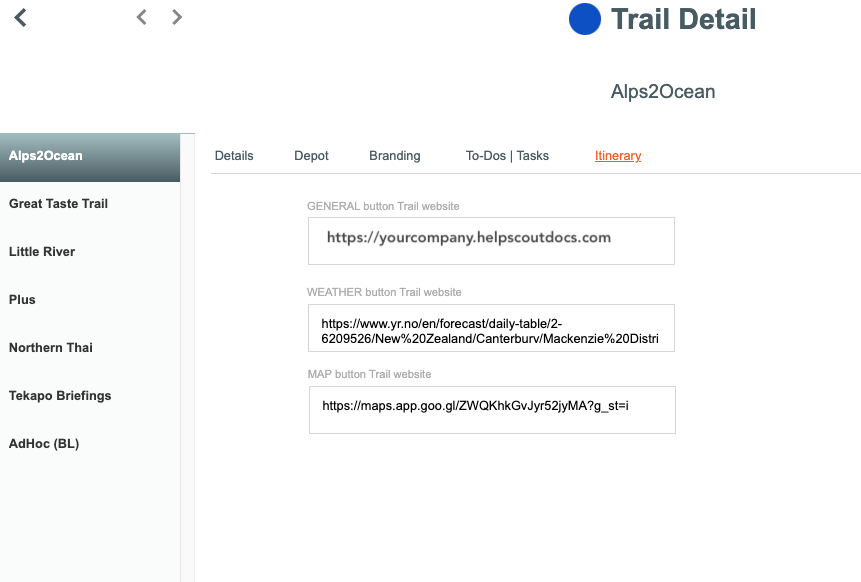
Task: Switch to the Details tab
Action: pyautogui.click(x=234, y=156)
